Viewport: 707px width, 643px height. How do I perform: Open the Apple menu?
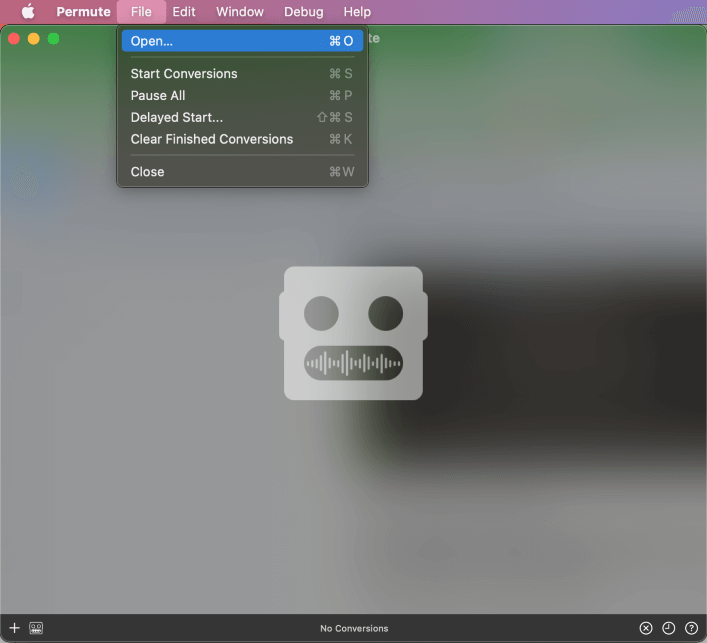point(28,11)
